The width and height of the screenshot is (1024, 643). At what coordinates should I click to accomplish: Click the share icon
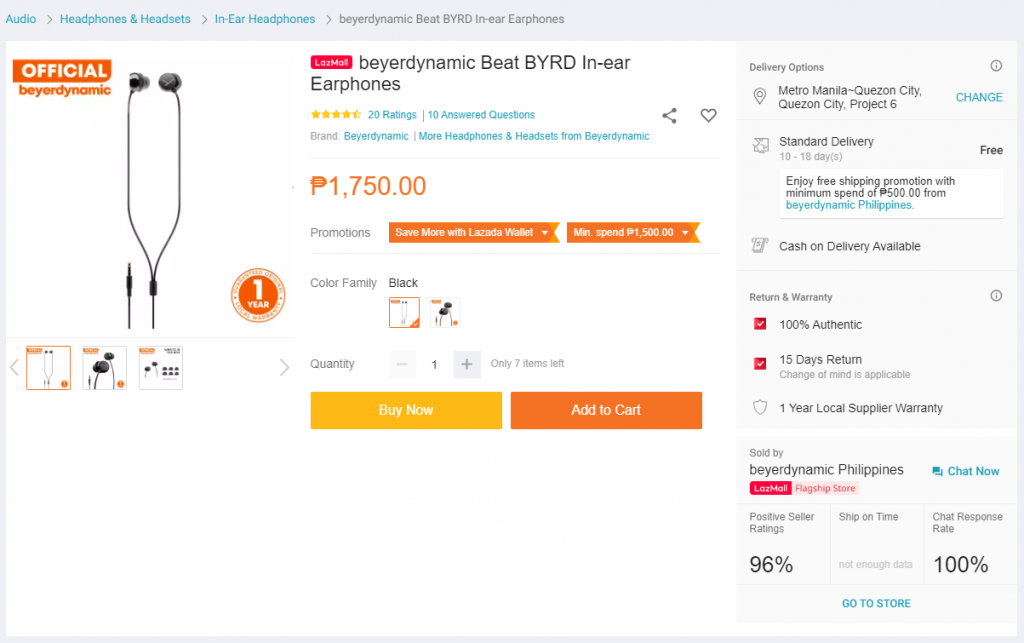pos(669,115)
